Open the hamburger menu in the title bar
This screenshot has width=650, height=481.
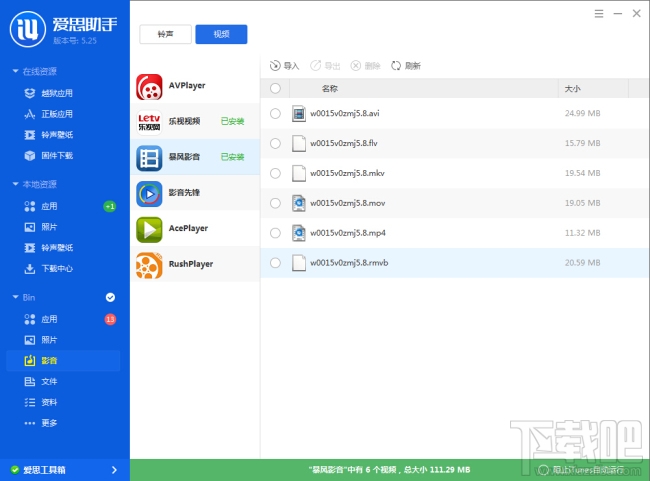599,14
